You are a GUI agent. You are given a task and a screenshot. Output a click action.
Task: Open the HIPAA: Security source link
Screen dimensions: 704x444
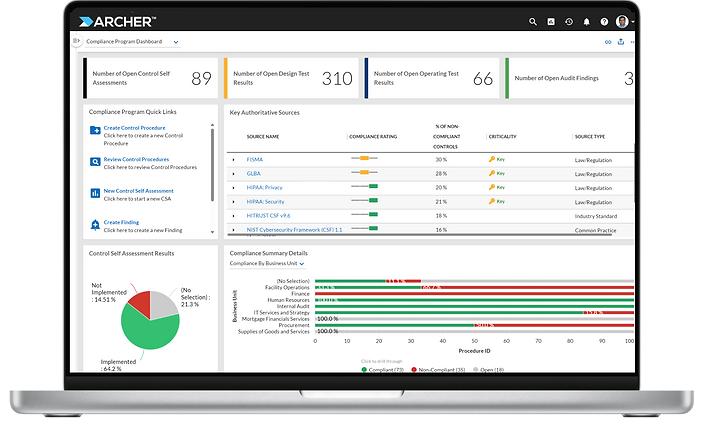(265, 202)
